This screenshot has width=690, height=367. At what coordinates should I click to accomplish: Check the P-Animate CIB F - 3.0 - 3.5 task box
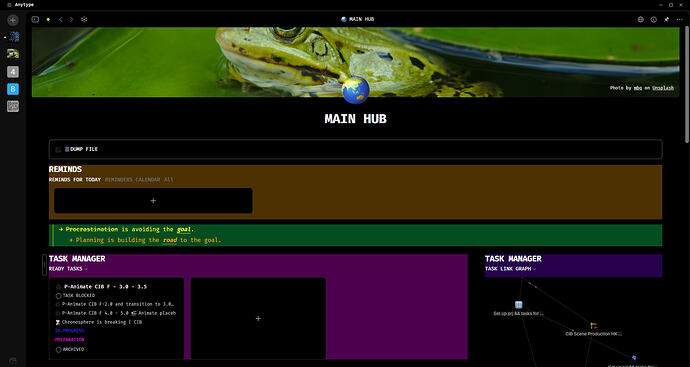(59, 286)
